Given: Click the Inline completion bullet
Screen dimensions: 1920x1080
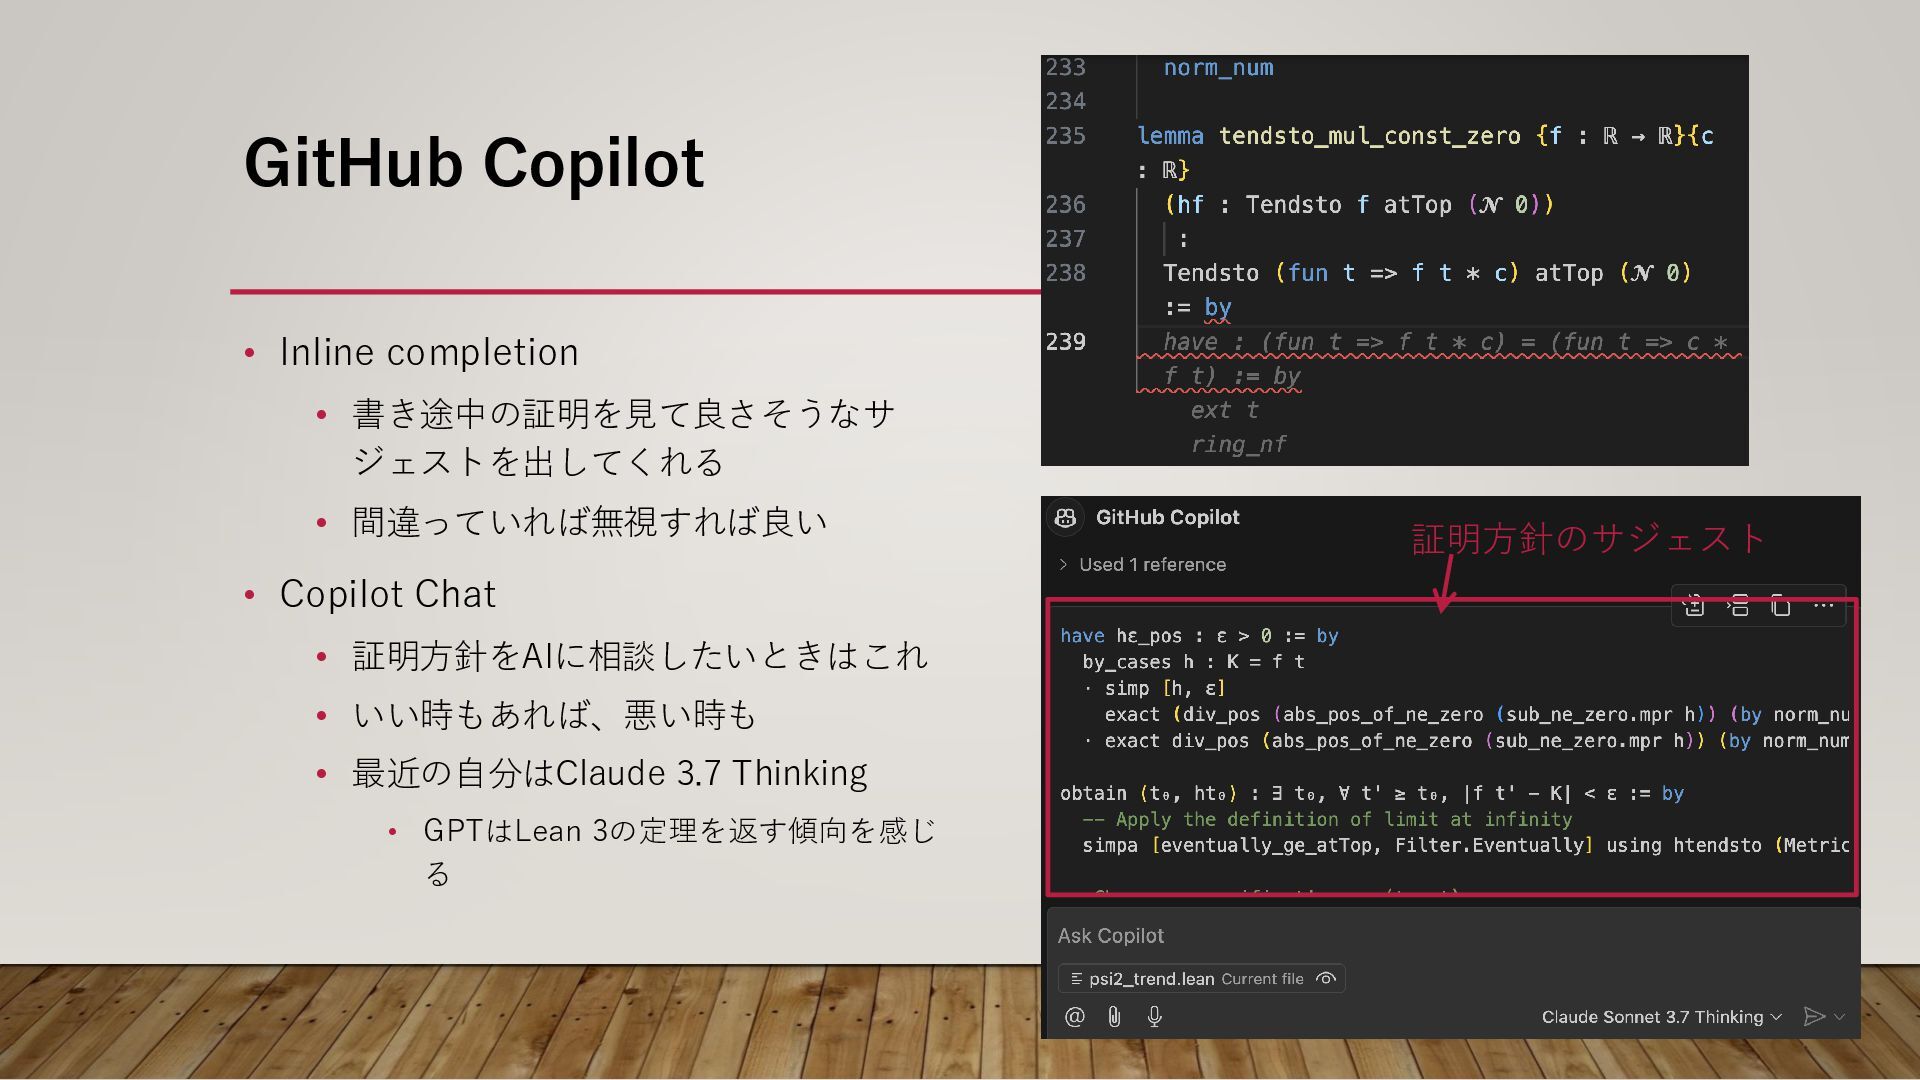Looking at the screenshot, I should (429, 352).
